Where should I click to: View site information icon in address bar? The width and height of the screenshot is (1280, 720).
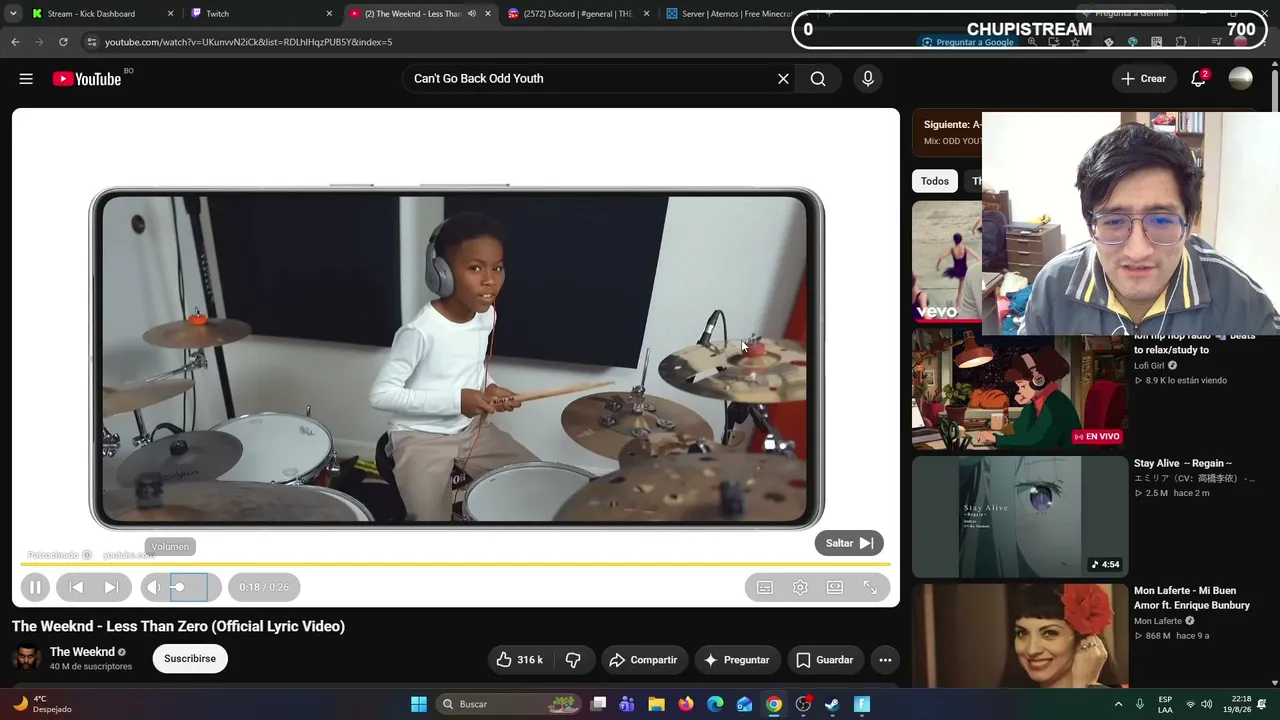point(91,42)
